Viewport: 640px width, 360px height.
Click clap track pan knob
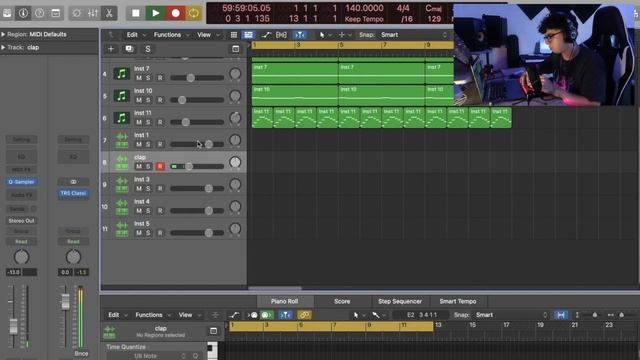[235, 162]
